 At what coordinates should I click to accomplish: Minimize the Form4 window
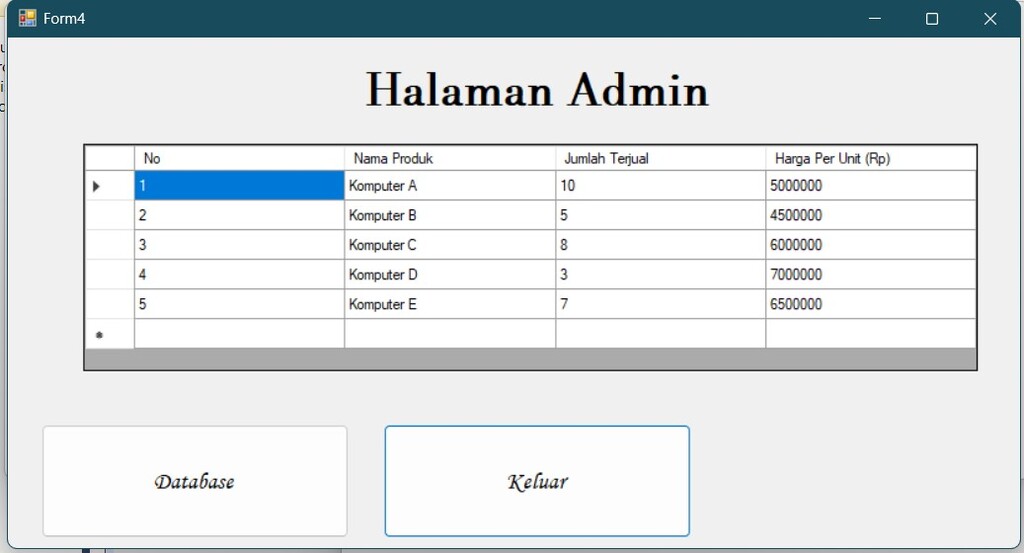[x=875, y=18]
